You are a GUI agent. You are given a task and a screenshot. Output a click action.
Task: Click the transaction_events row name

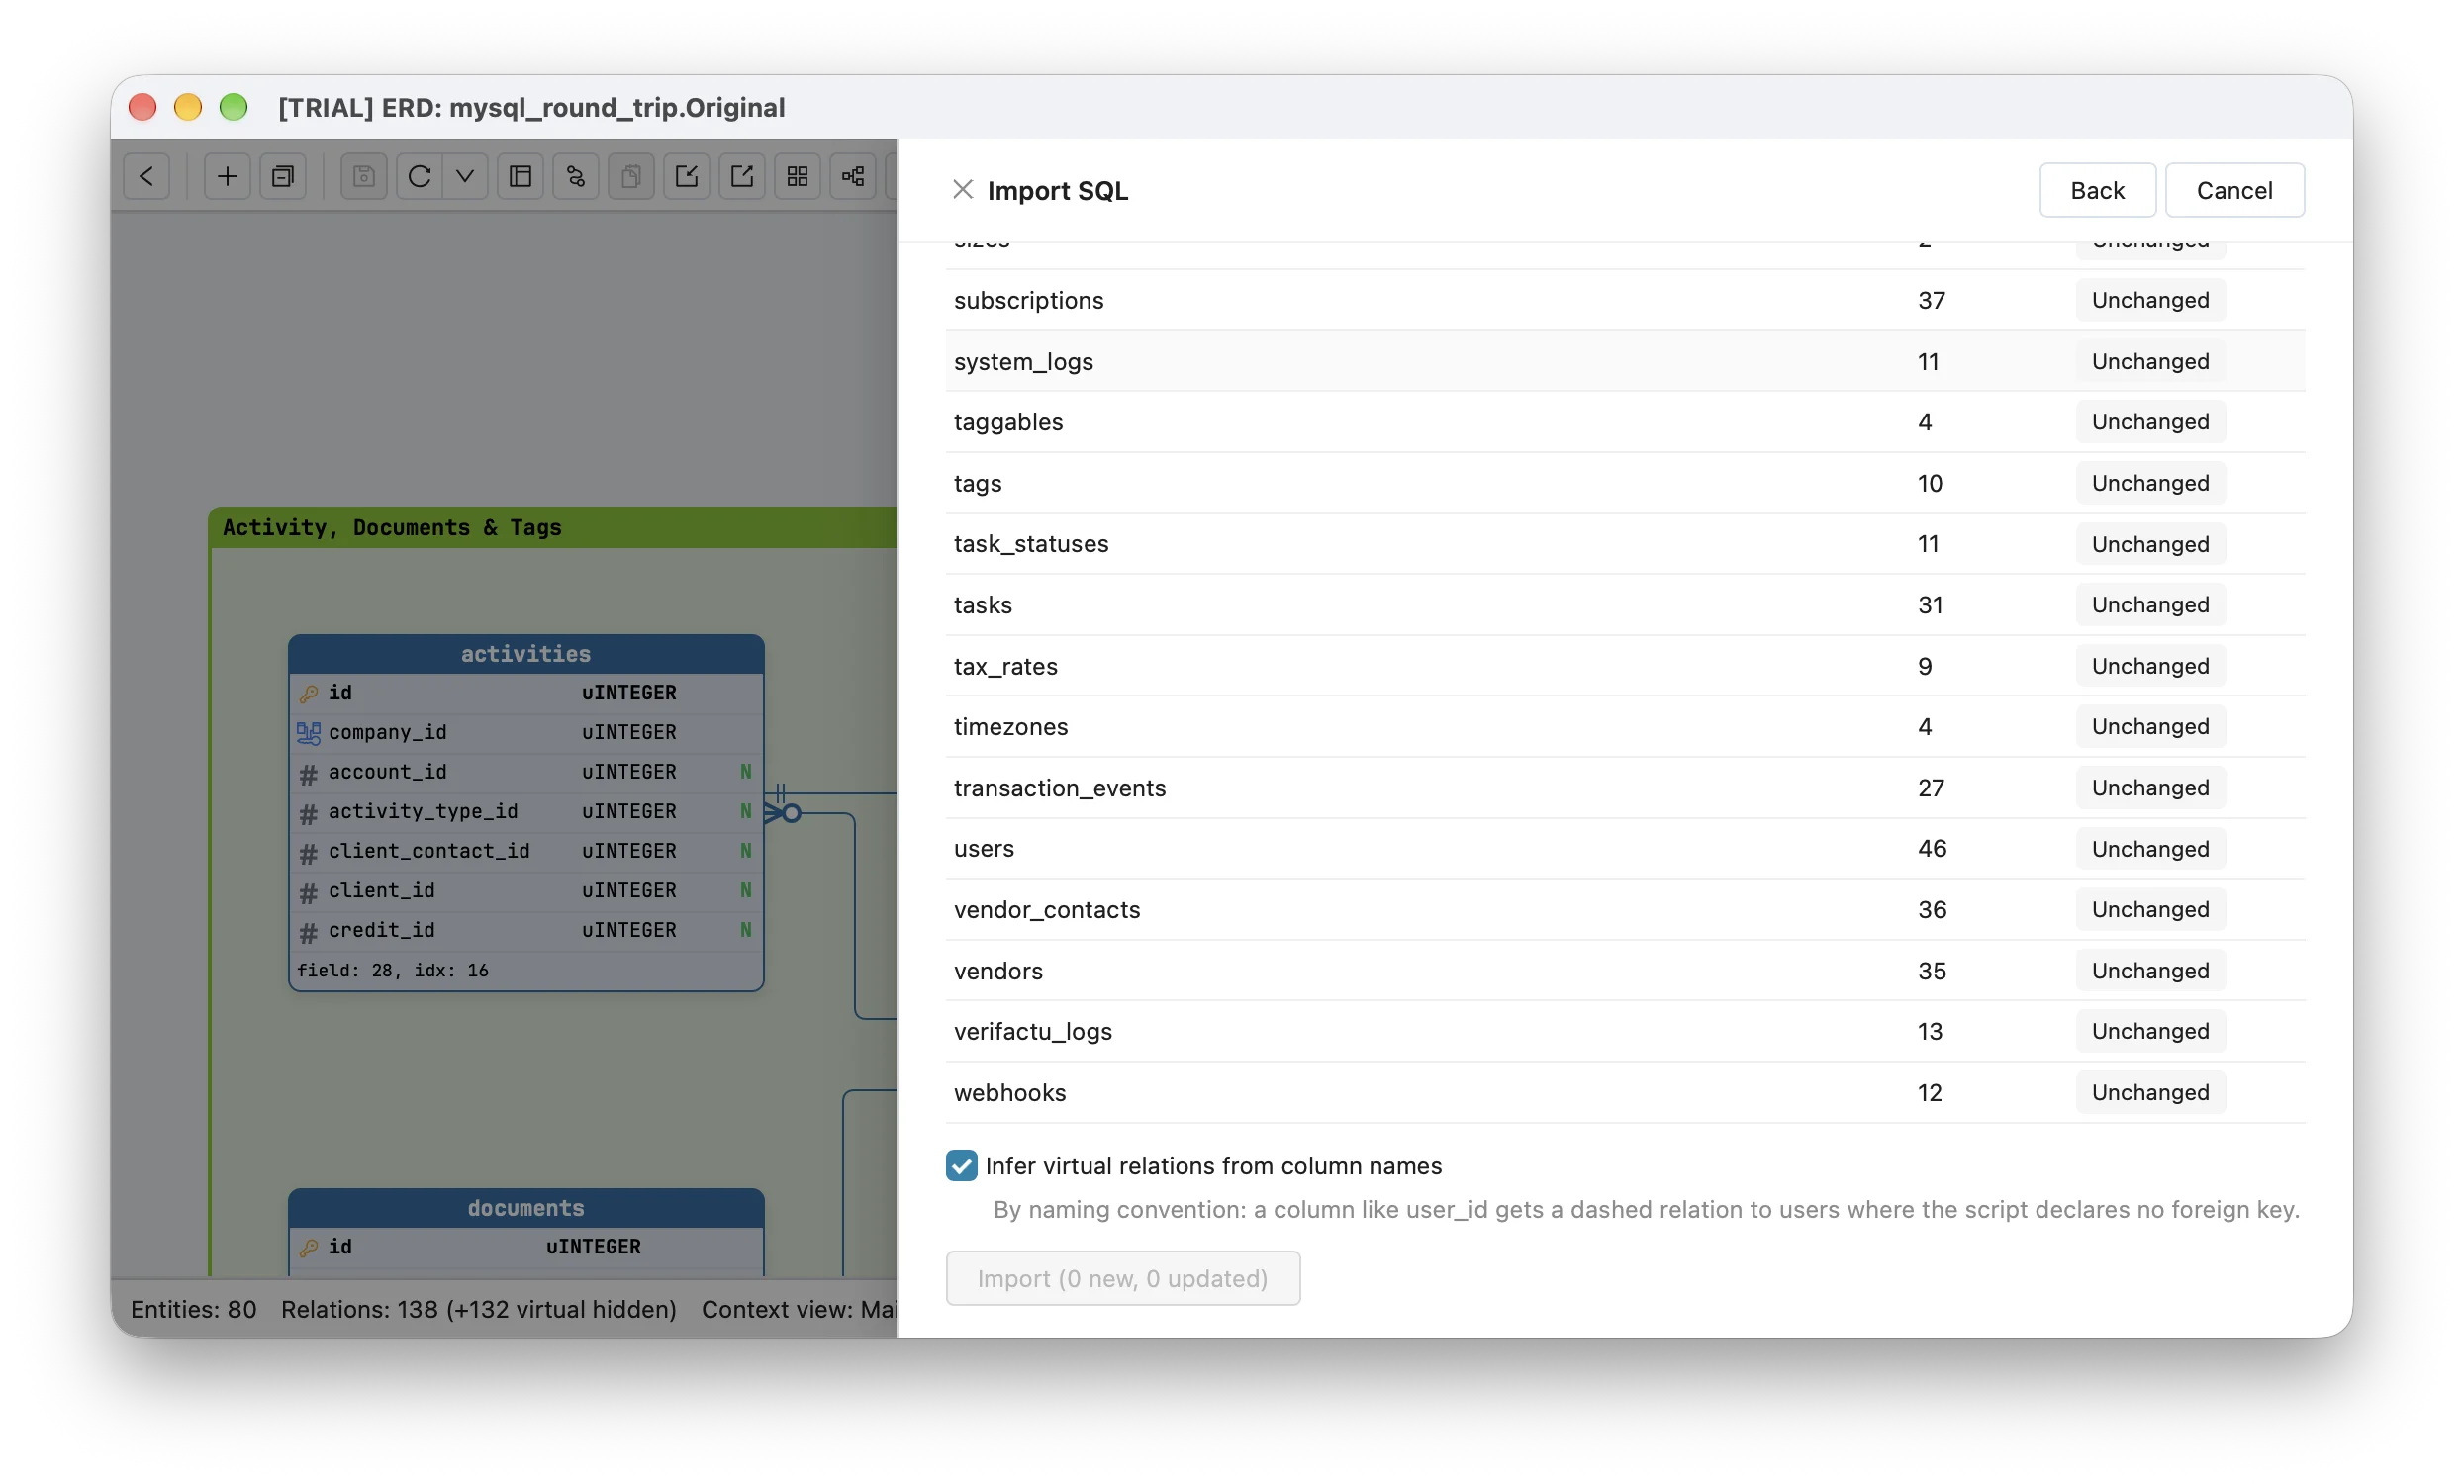[1059, 788]
